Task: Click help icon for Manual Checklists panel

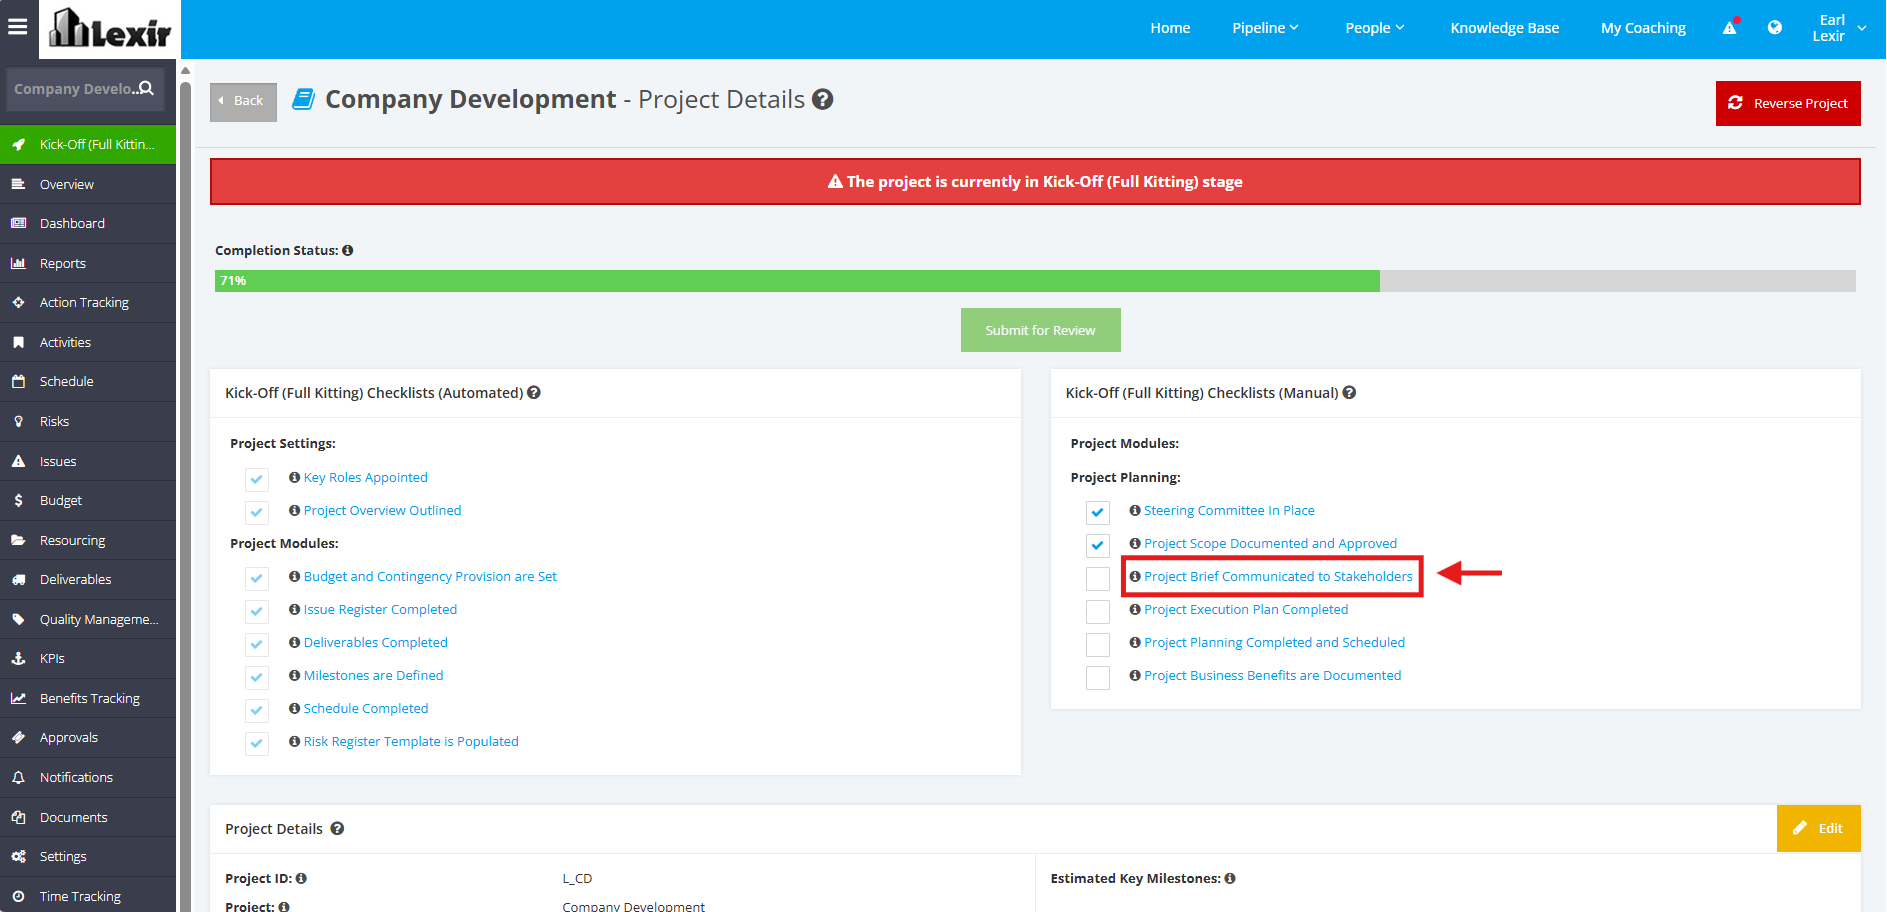Action: pos(1349,392)
